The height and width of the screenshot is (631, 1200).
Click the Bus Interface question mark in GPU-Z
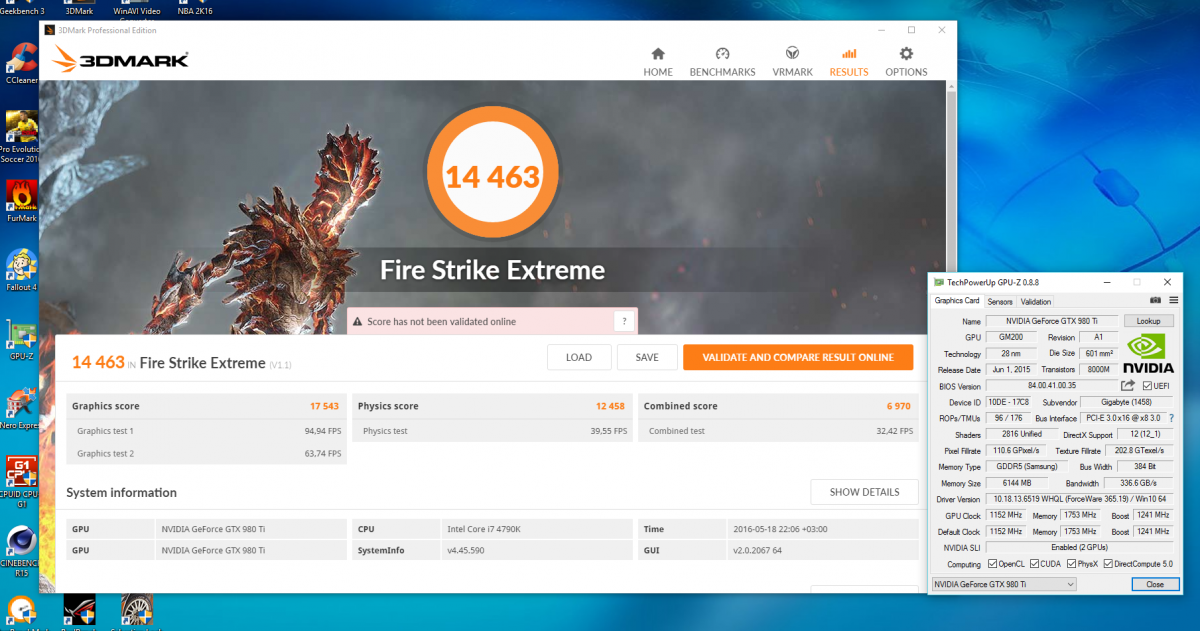[x=1170, y=418]
